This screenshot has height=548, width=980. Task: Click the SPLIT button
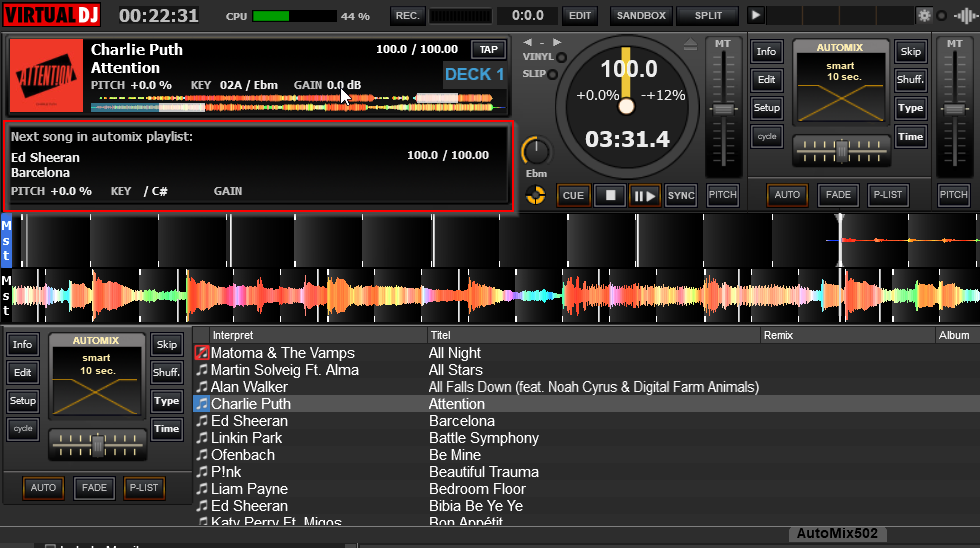[x=708, y=16]
